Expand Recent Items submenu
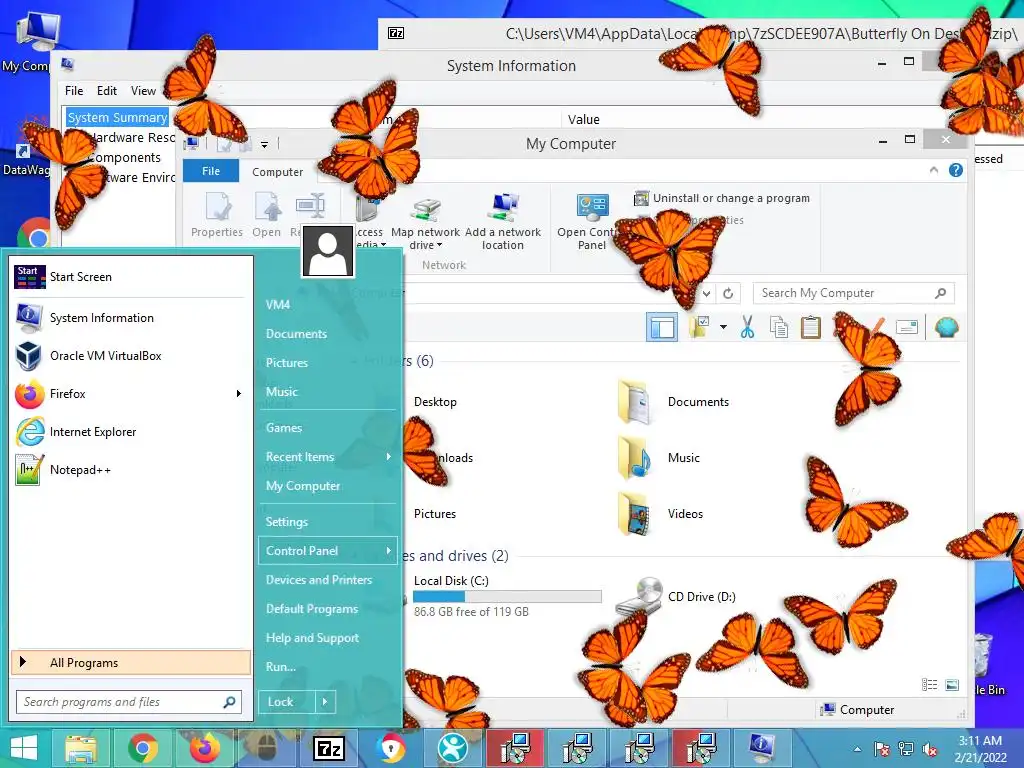This screenshot has height=768, width=1024. (389, 456)
